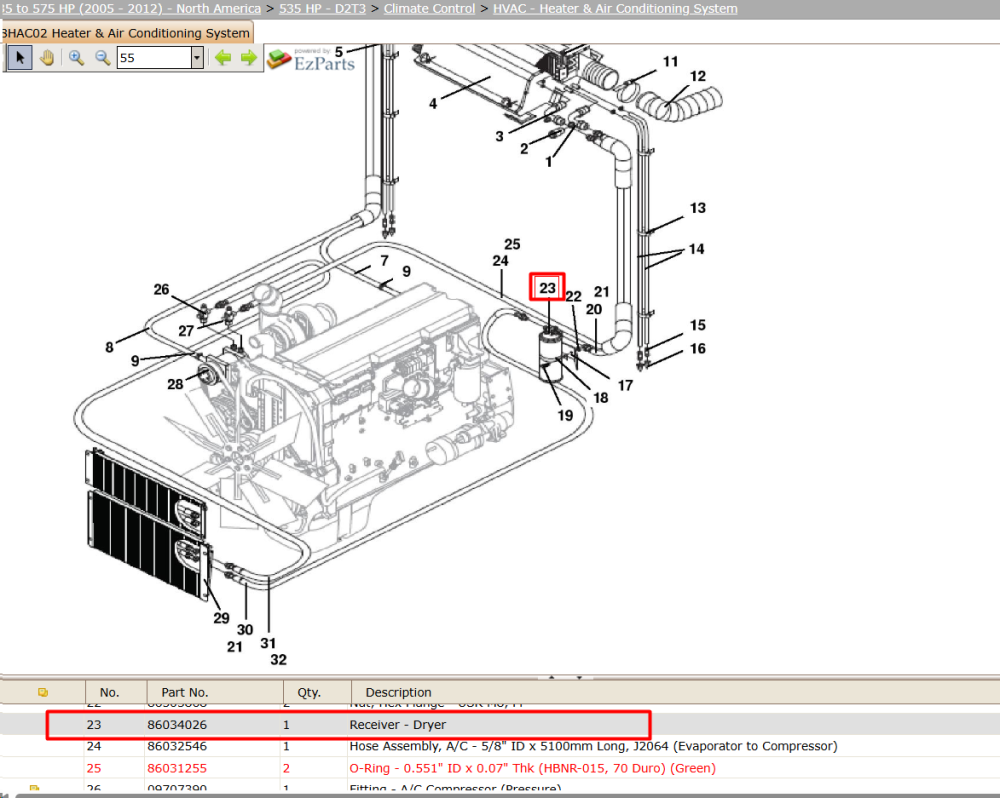Screen dimensions: 1000x798
Task: Open the zoom level dropdown arrow
Action: point(197,58)
